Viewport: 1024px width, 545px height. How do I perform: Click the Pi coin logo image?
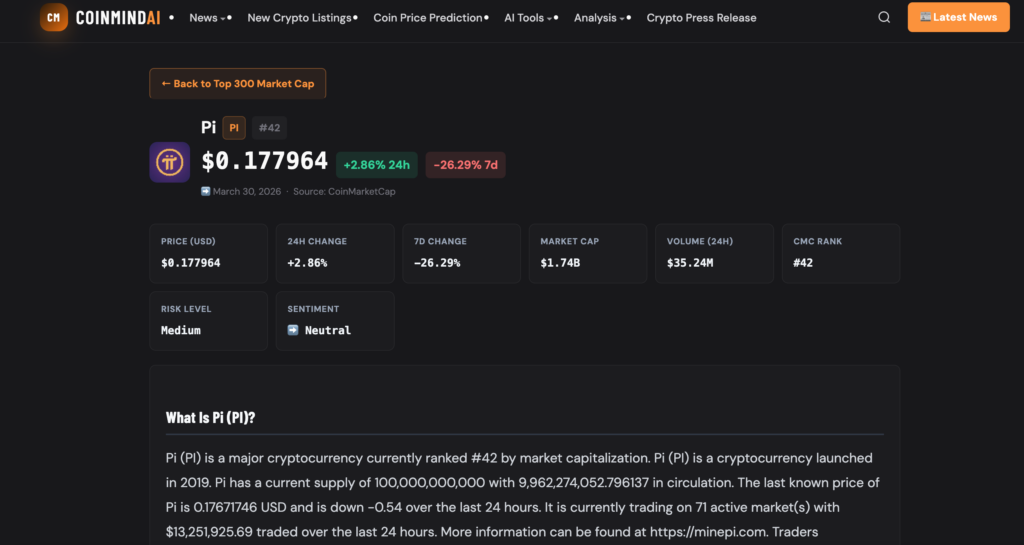170,163
